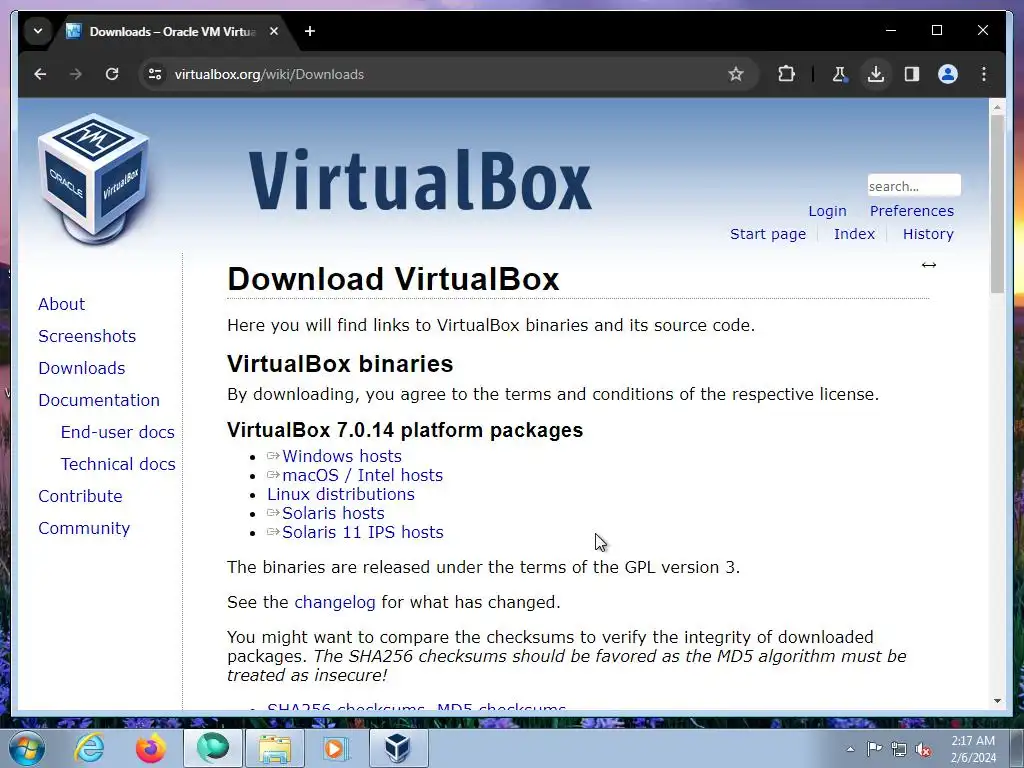Download the Windows hosts package
This screenshot has width=1024, height=768.
pyautogui.click(x=342, y=456)
